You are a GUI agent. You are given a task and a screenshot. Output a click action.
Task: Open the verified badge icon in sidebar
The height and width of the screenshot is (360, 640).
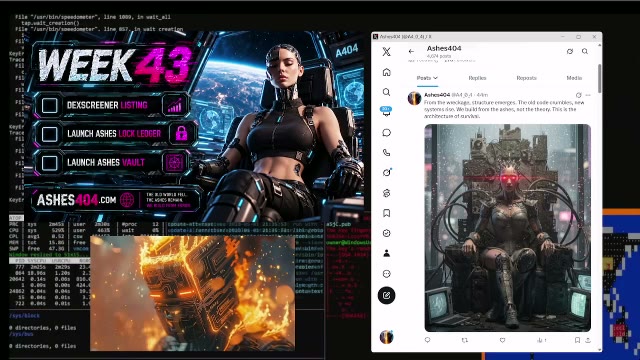click(386, 233)
